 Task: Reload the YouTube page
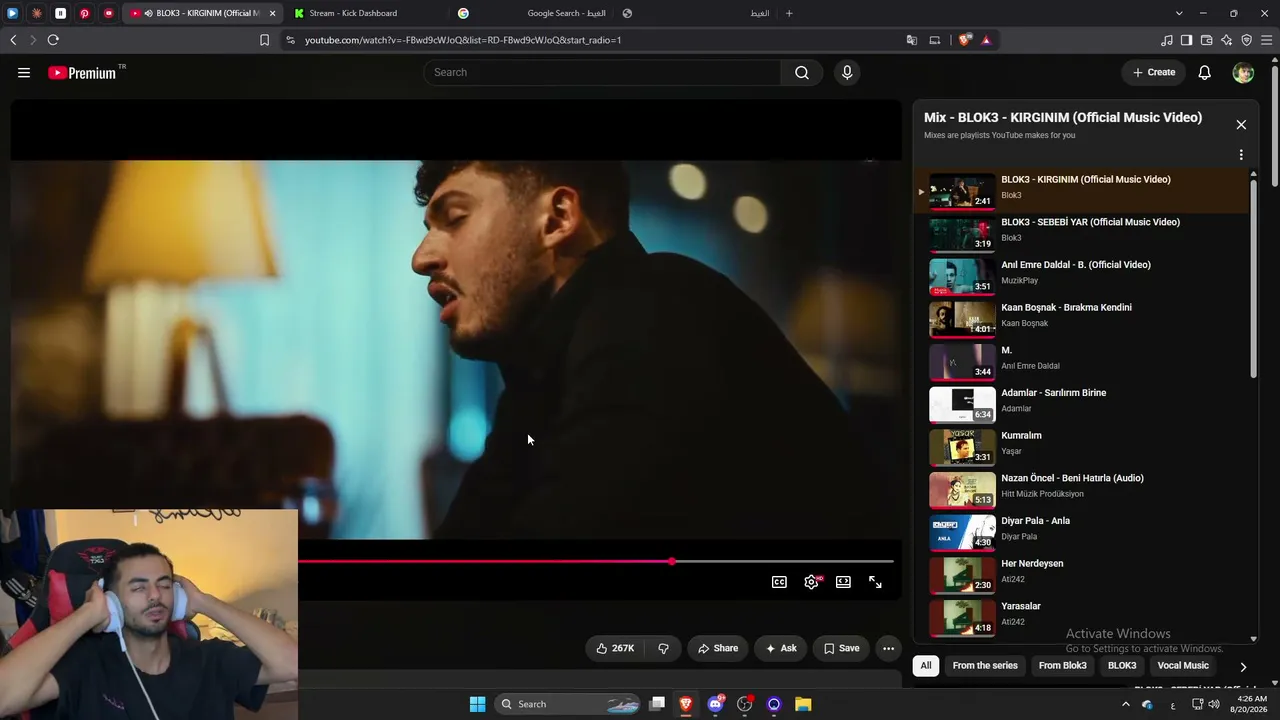(53, 40)
